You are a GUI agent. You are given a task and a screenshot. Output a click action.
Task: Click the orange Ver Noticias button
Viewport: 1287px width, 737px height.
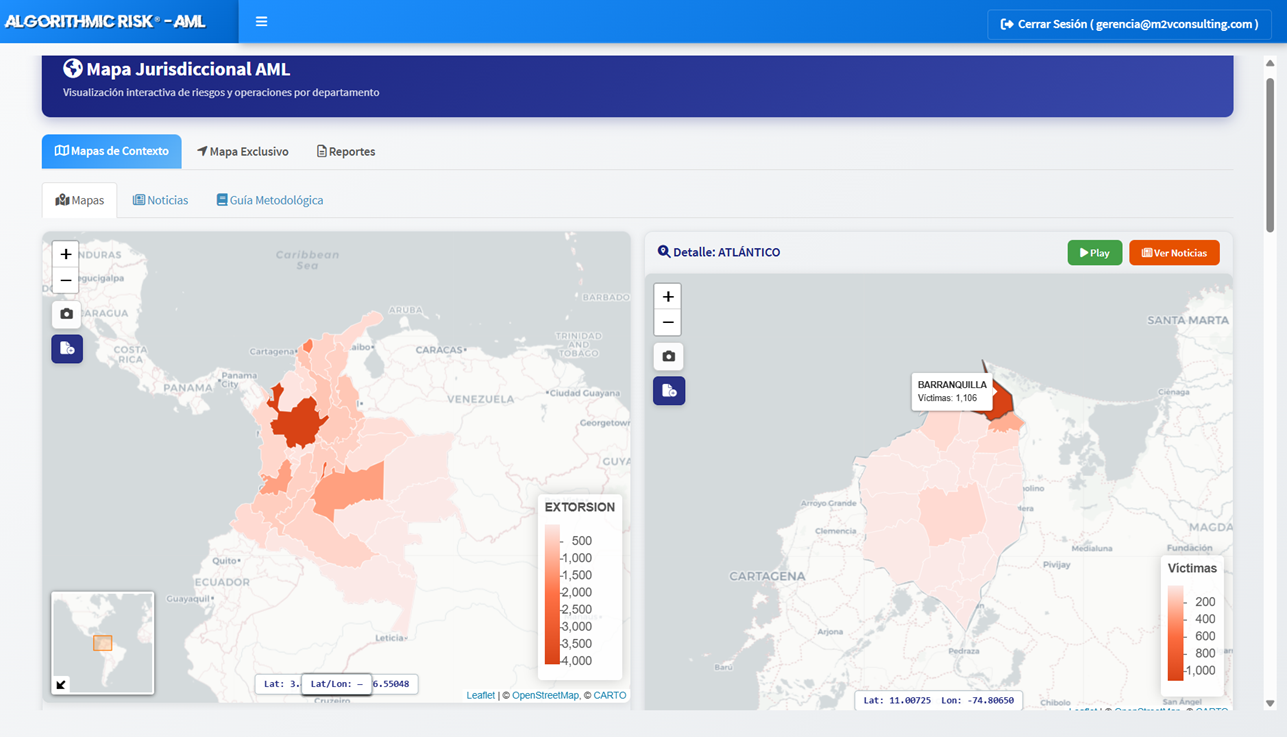pyautogui.click(x=1174, y=253)
